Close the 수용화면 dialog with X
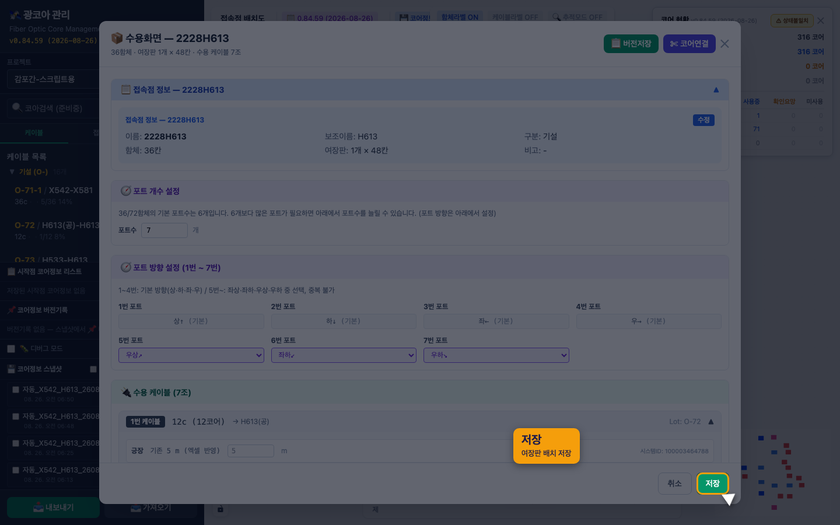 [724, 43]
